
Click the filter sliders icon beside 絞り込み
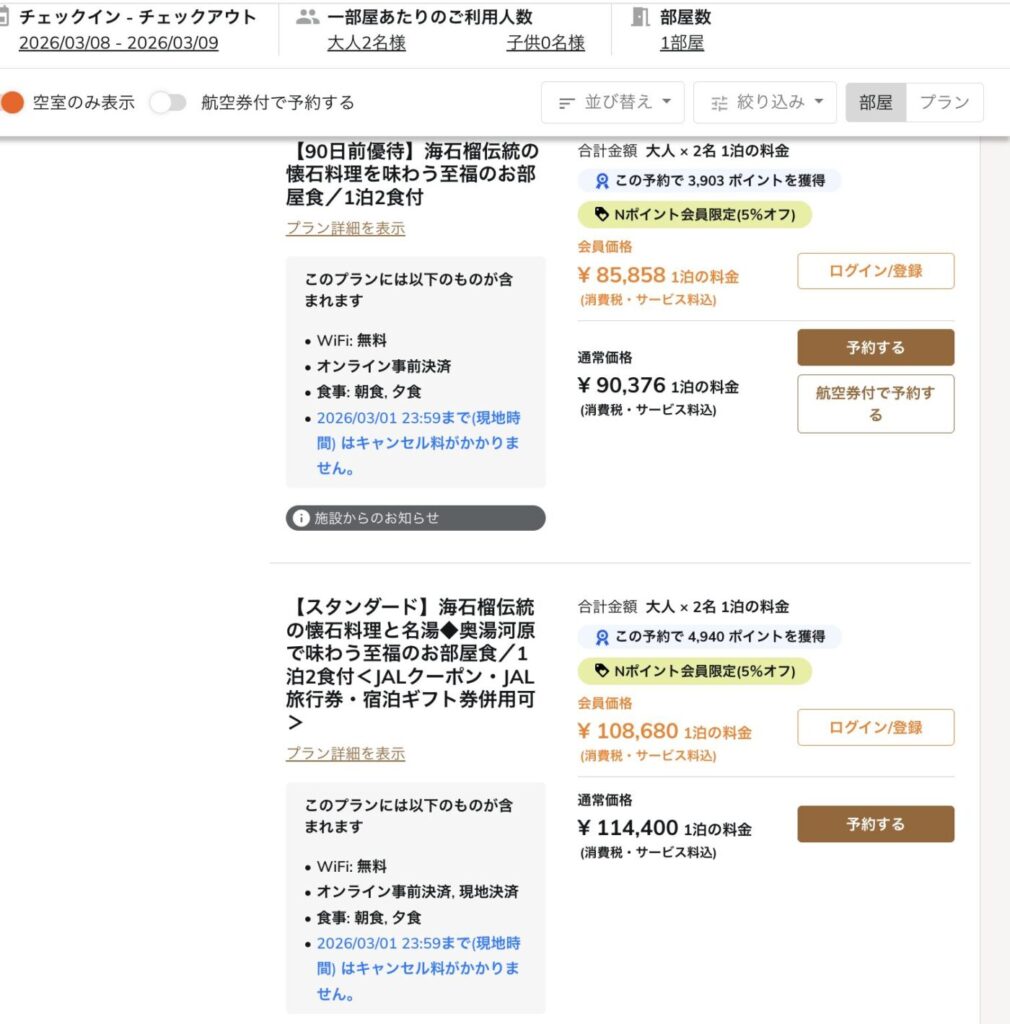719,103
